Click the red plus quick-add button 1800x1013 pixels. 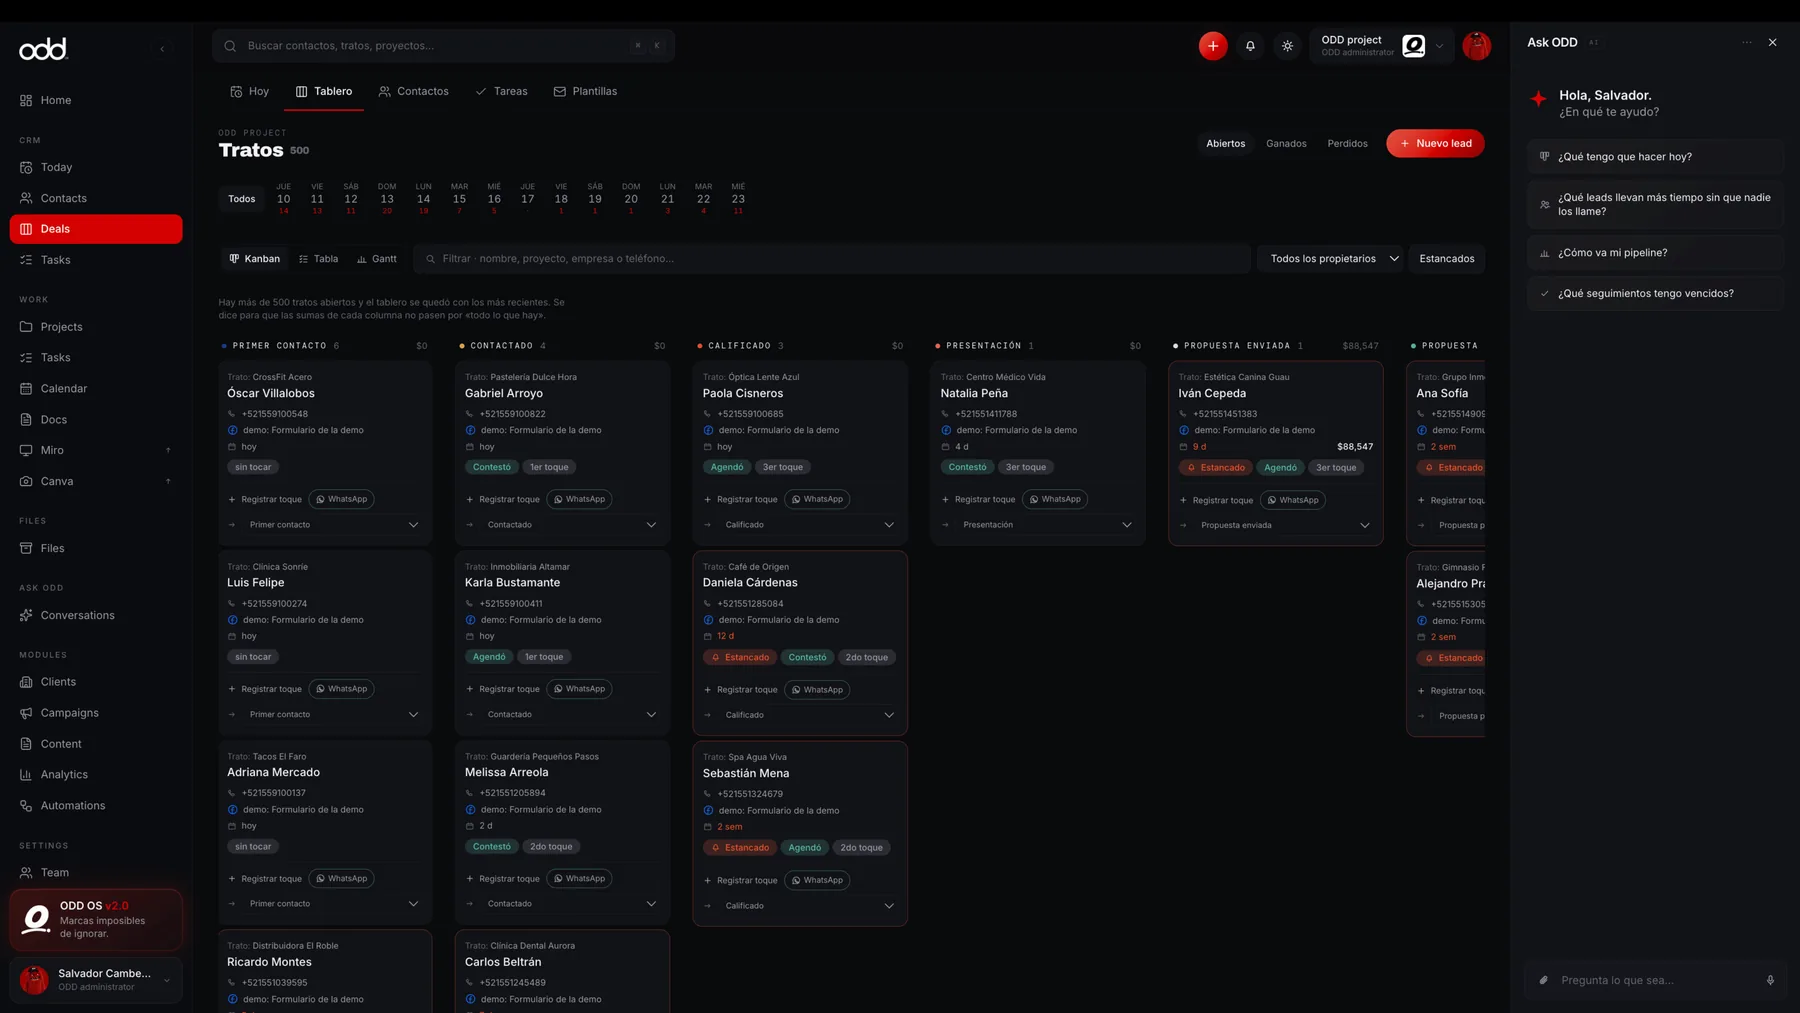[1213, 46]
